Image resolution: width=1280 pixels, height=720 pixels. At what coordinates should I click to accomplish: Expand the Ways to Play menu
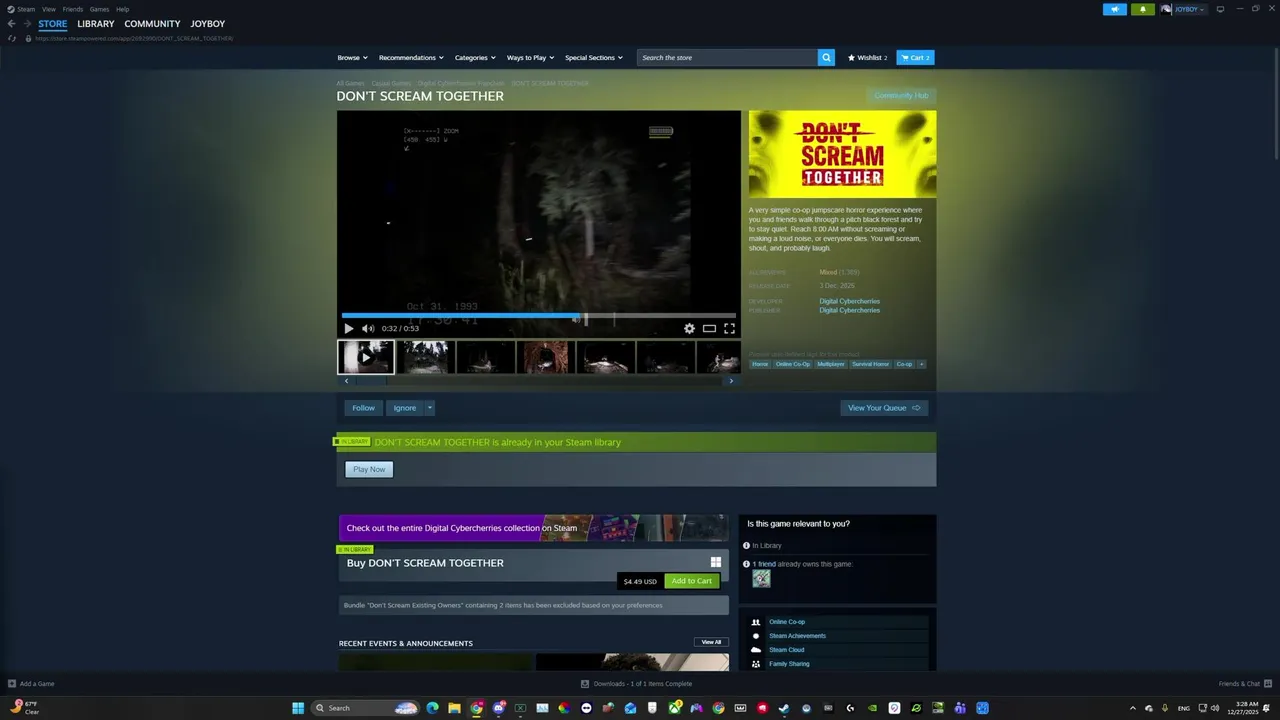point(530,58)
